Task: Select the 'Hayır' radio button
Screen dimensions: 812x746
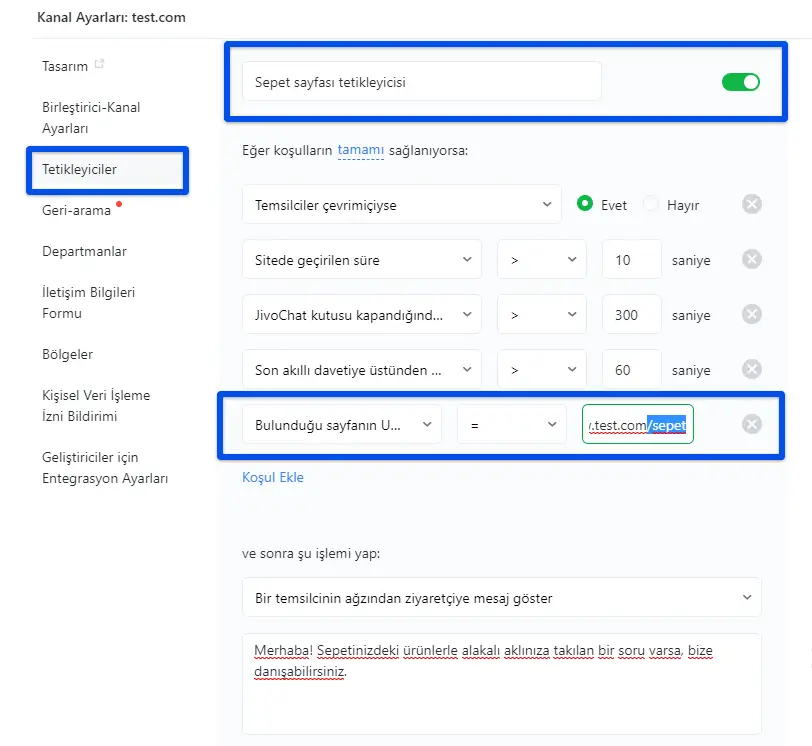Action: (x=651, y=205)
